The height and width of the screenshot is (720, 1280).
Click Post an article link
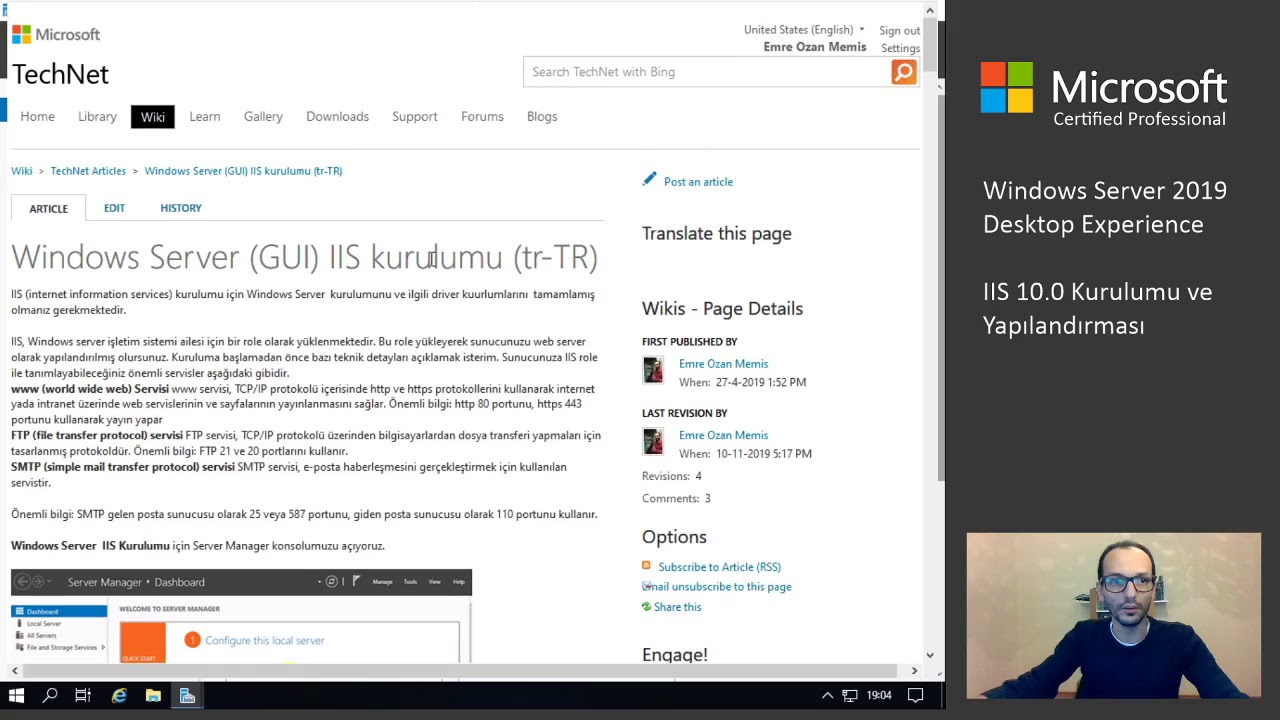coord(698,182)
